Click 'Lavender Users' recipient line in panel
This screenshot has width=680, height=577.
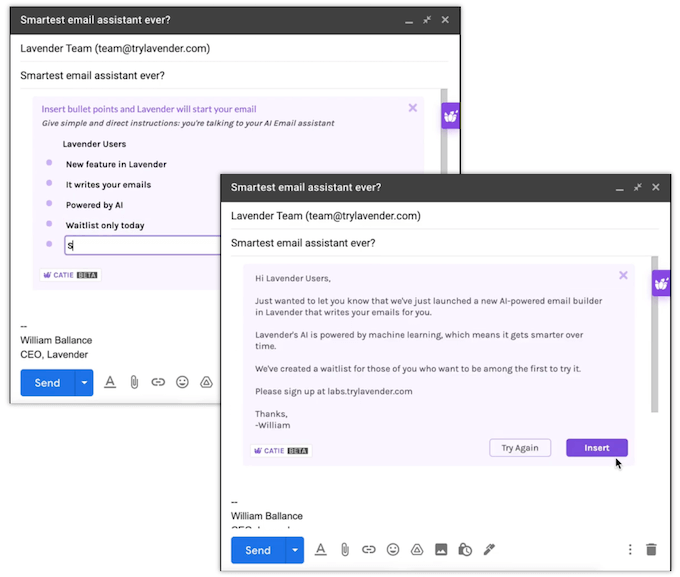click(x=94, y=144)
